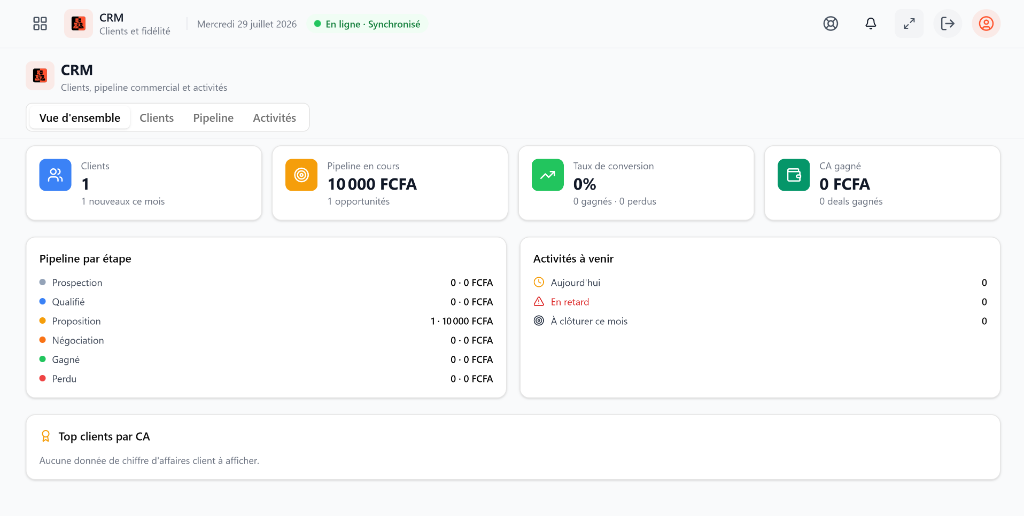Viewport: 1024px width, 516px height.
Task: Click the Prospection stage gray dot
Action: pos(42,283)
